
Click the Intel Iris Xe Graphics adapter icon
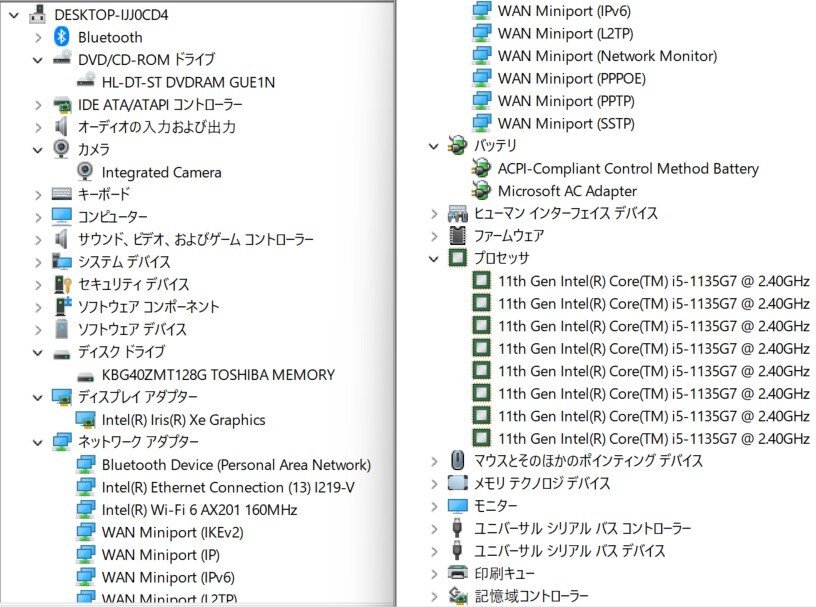[85, 419]
